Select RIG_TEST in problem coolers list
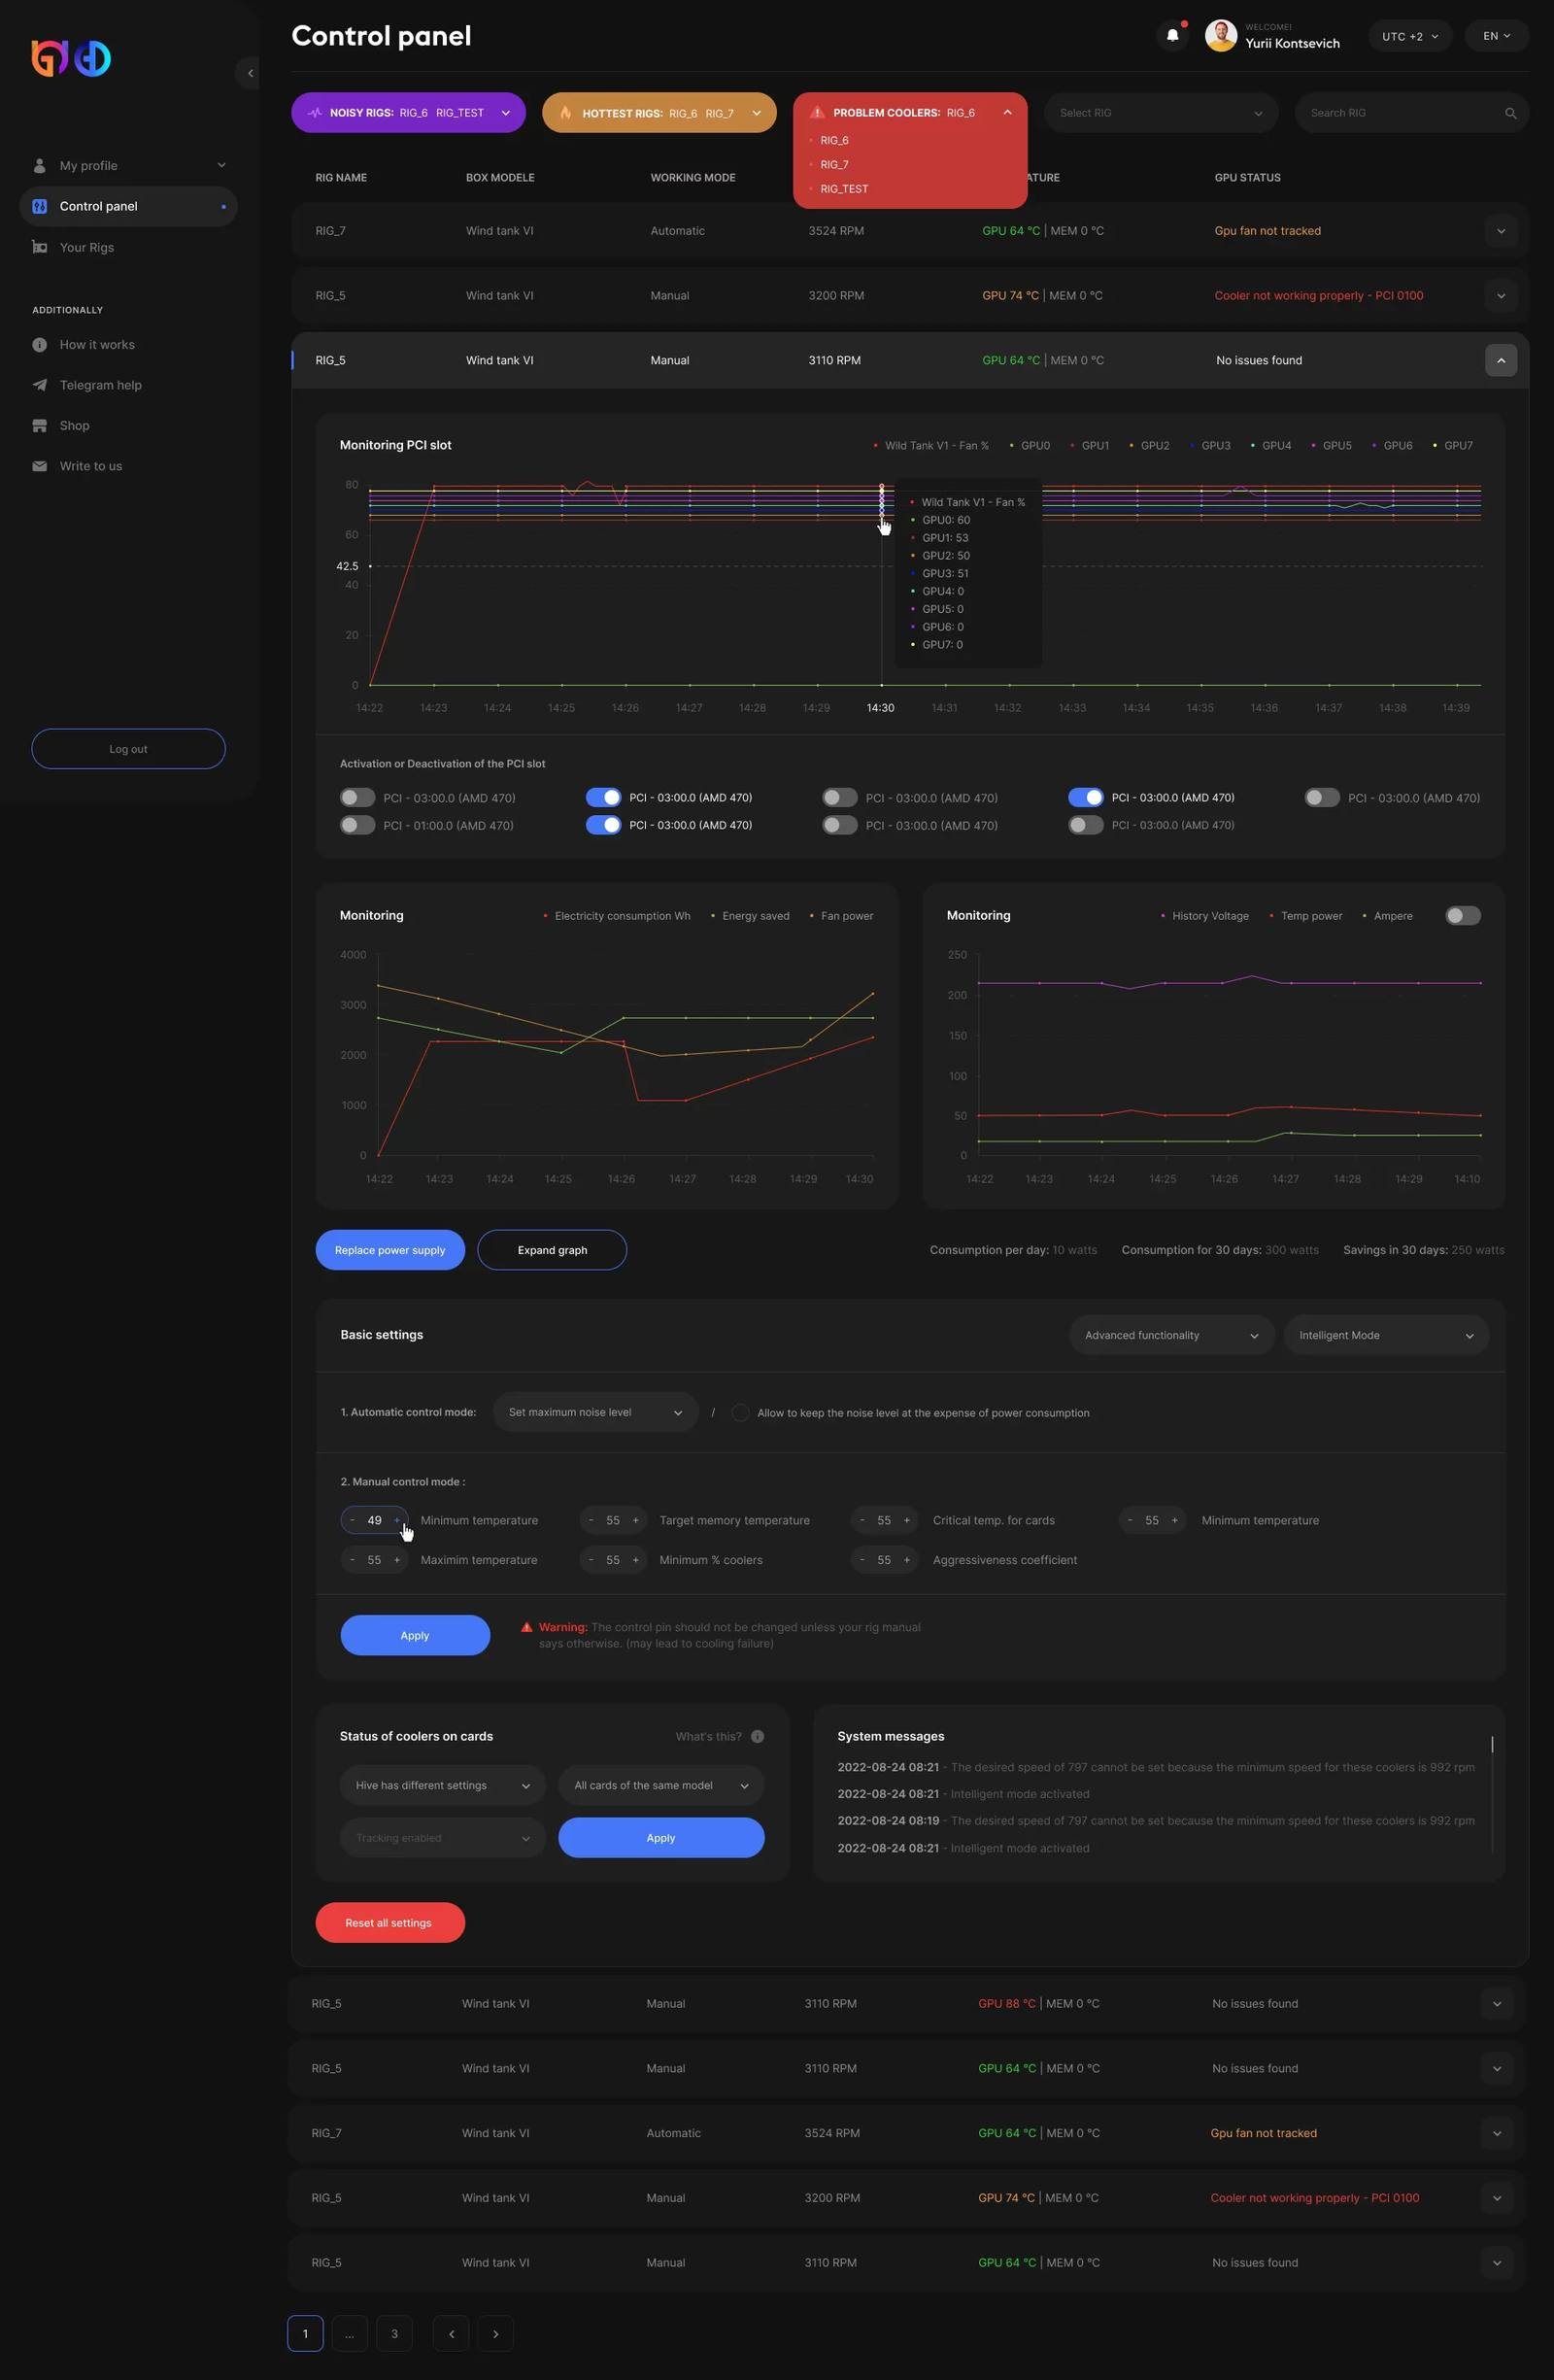Screen dimensions: 1554x2380 click(x=844, y=189)
